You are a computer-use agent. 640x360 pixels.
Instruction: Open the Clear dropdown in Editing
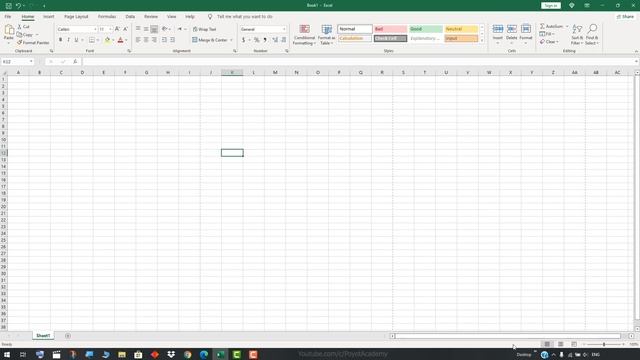click(549, 42)
